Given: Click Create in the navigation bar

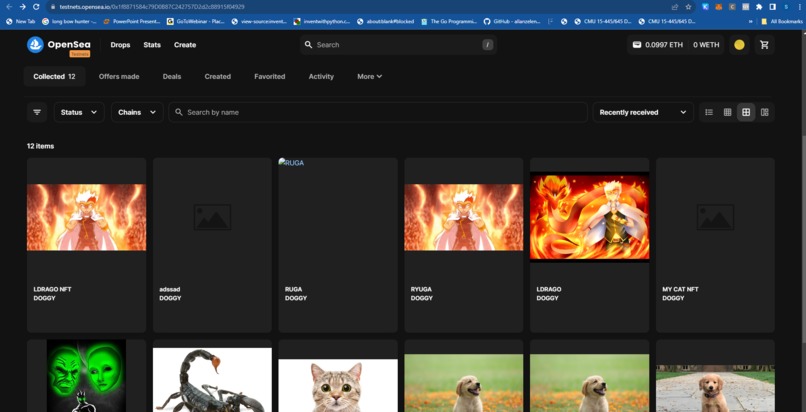Looking at the screenshot, I should tap(185, 45).
